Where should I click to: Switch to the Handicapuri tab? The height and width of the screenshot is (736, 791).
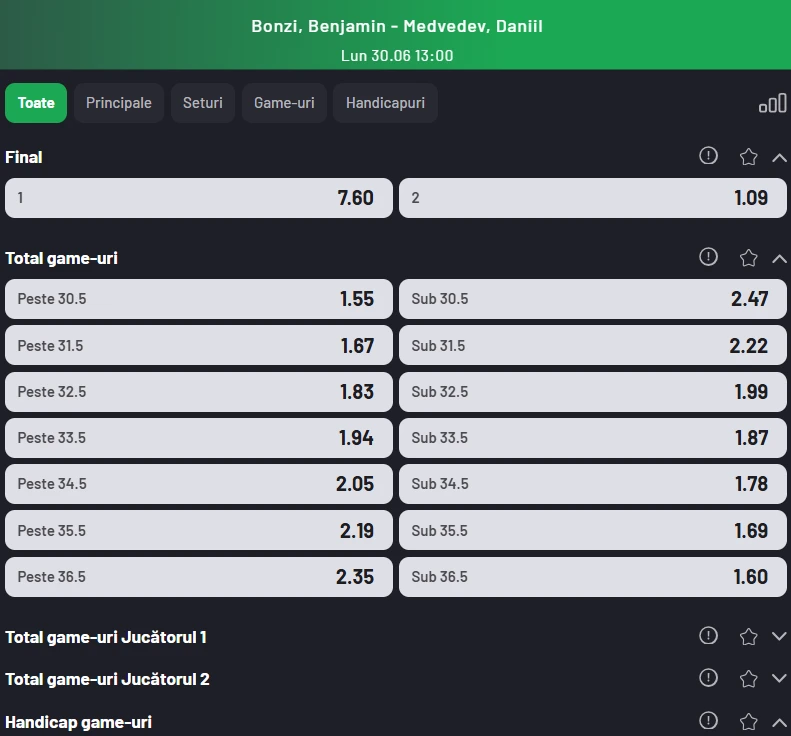point(385,103)
